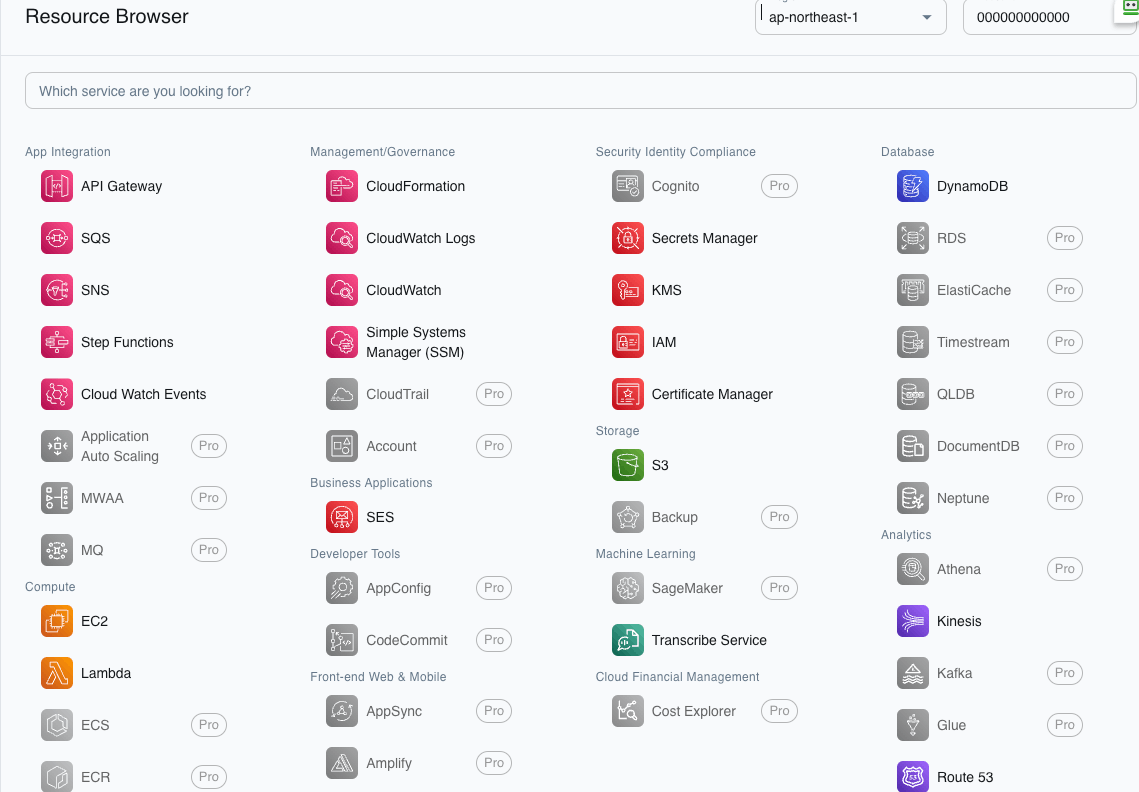Click the AppConfig label

[x=398, y=588]
